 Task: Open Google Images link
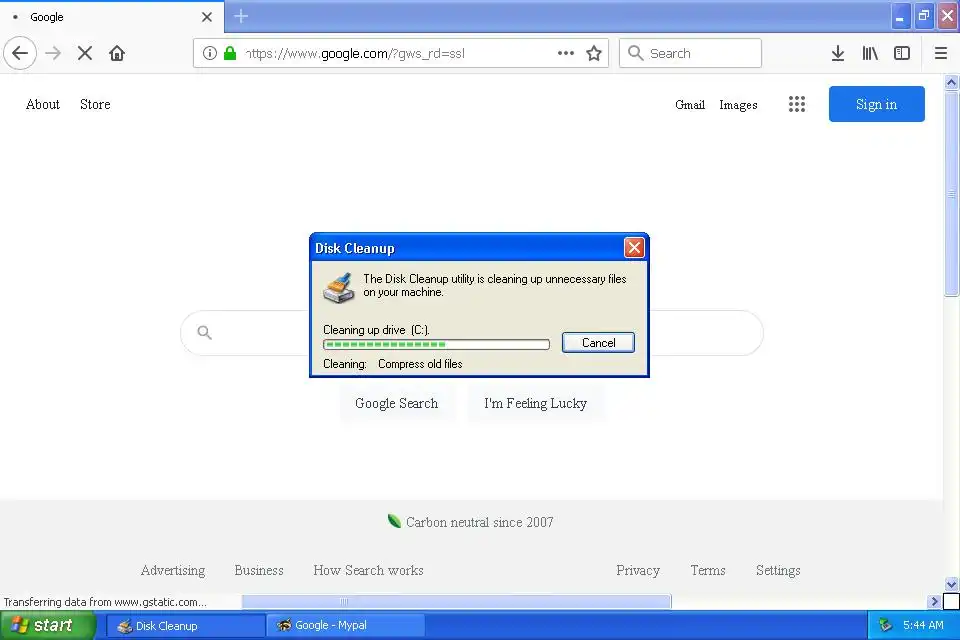point(738,105)
